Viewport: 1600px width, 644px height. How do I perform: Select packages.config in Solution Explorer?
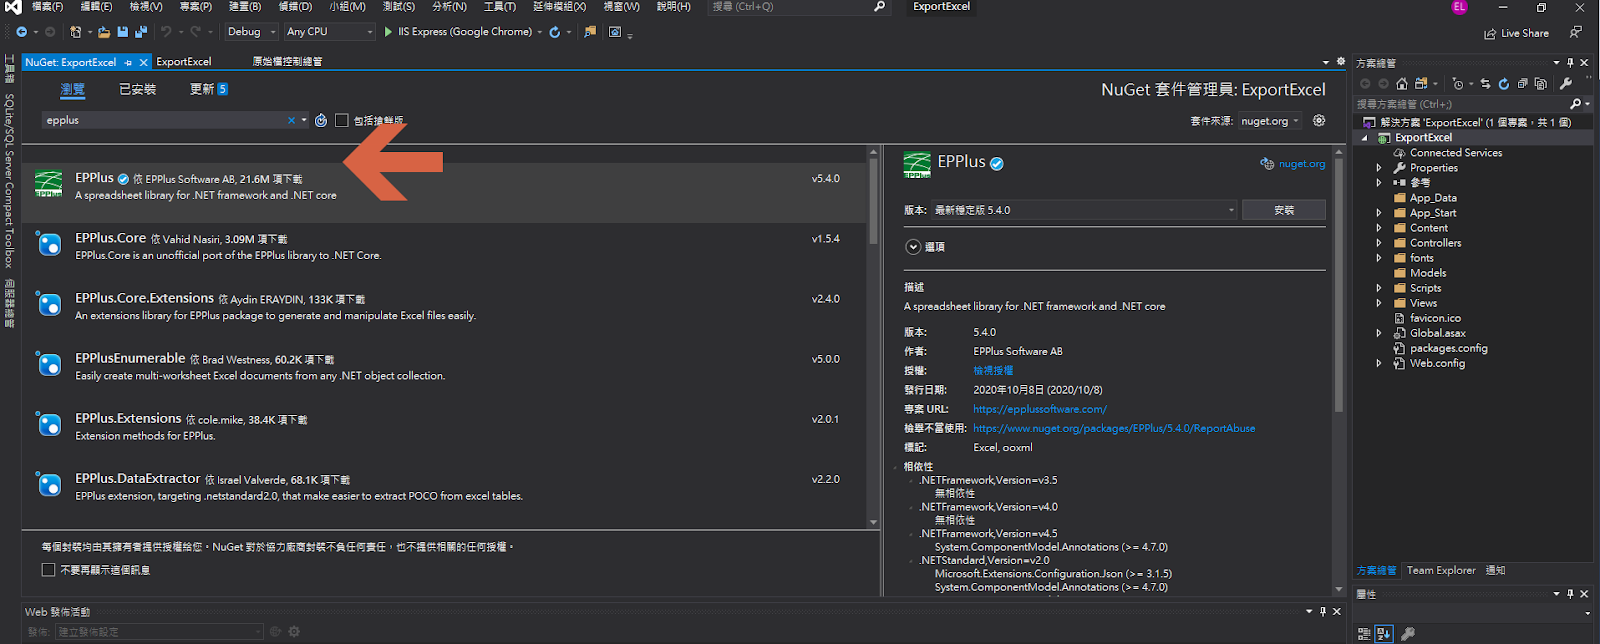pyautogui.click(x=1448, y=348)
